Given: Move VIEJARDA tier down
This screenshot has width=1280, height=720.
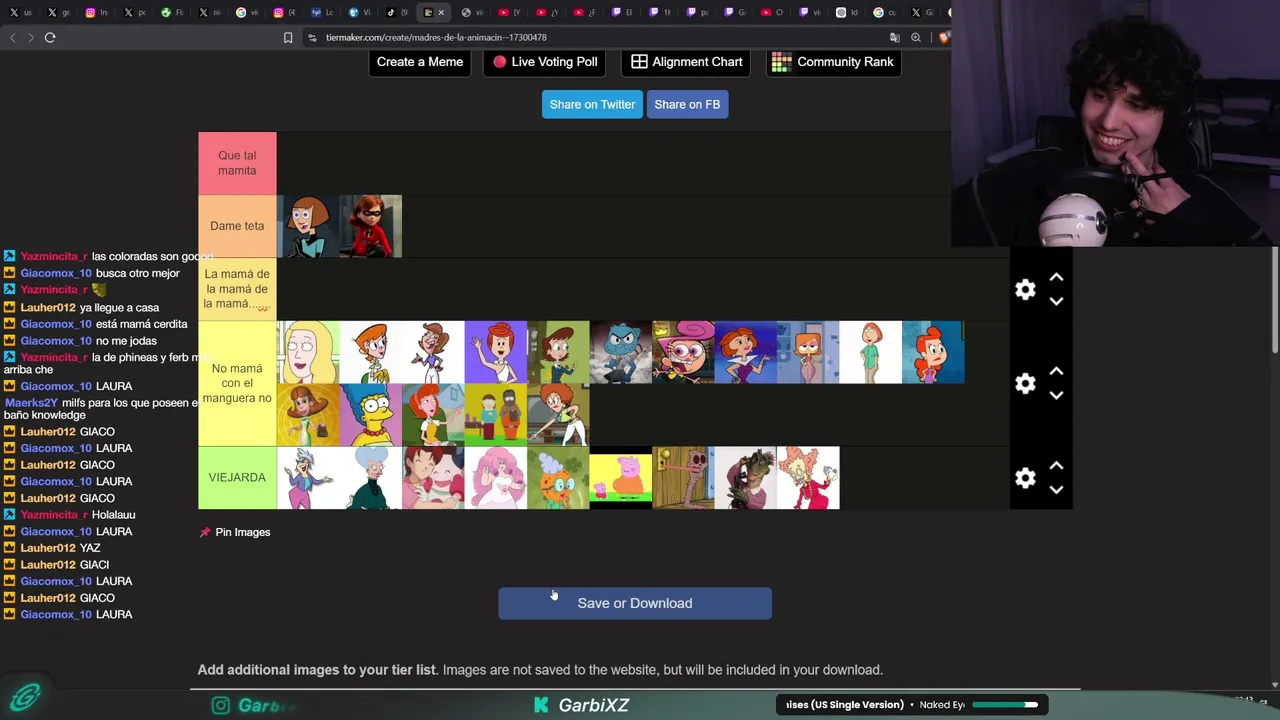Looking at the screenshot, I should [x=1056, y=490].
